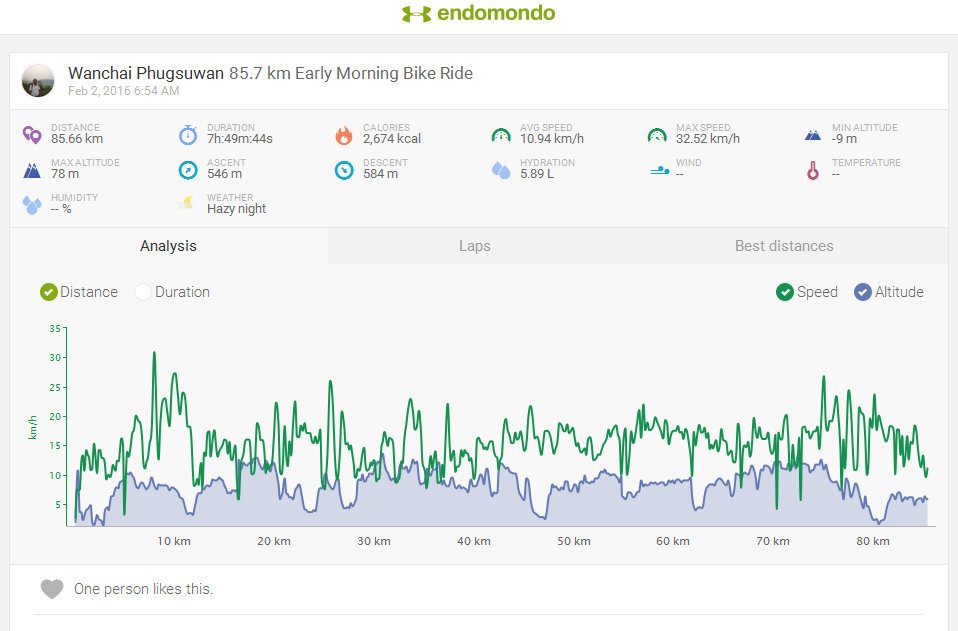Click the duration stopwatch icon
958x631 pixels.
[x=188, y=134]
